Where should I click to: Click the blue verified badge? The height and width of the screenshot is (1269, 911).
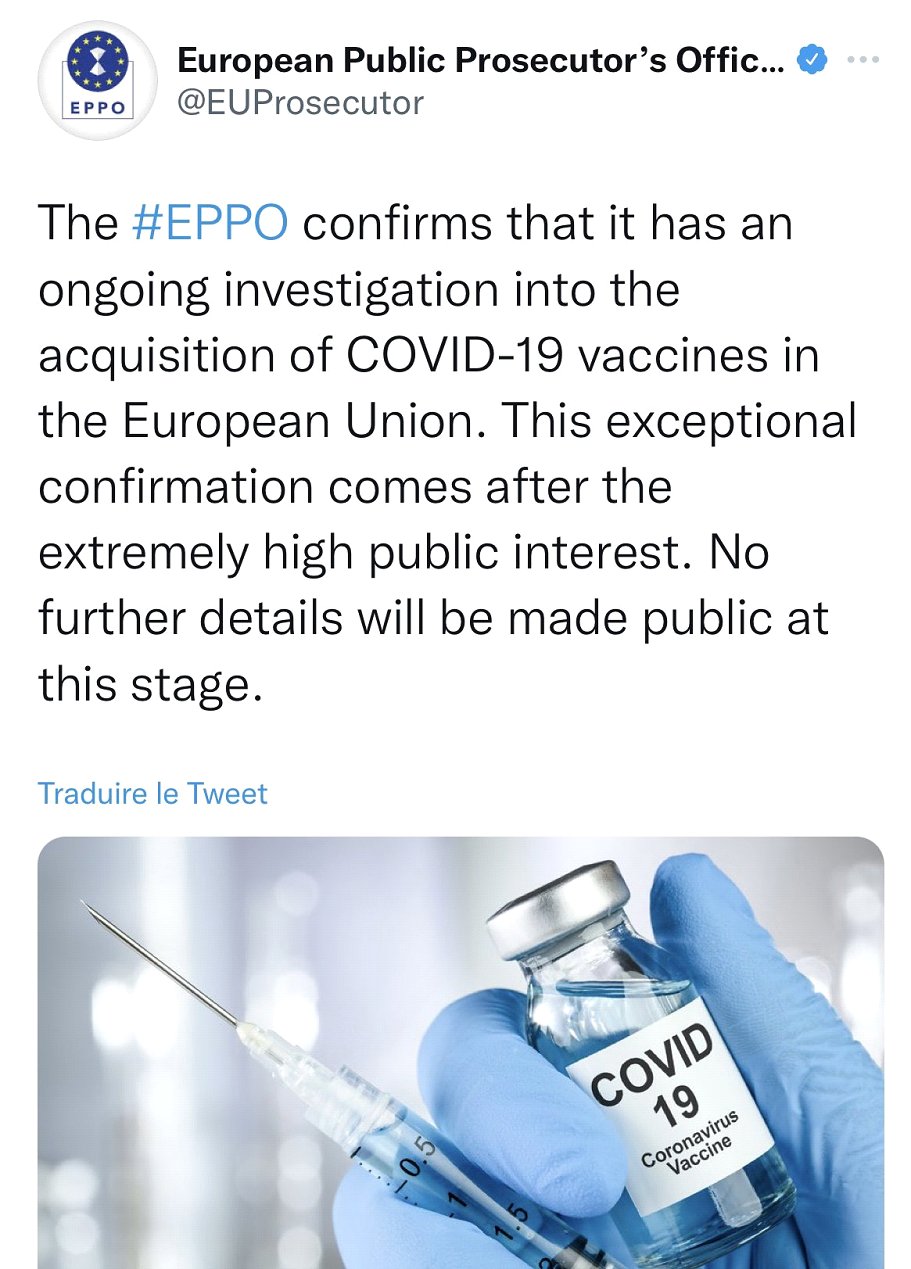pos(811,62)
